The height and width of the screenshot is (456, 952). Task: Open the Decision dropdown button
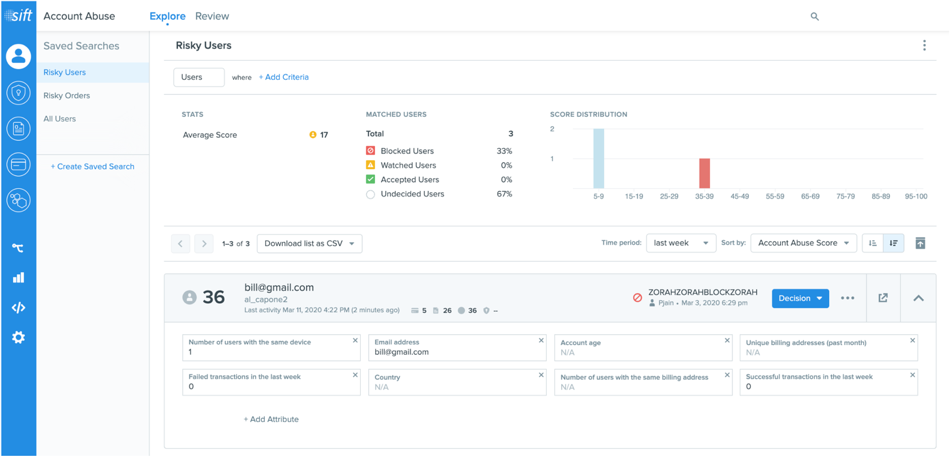[800, 298]
